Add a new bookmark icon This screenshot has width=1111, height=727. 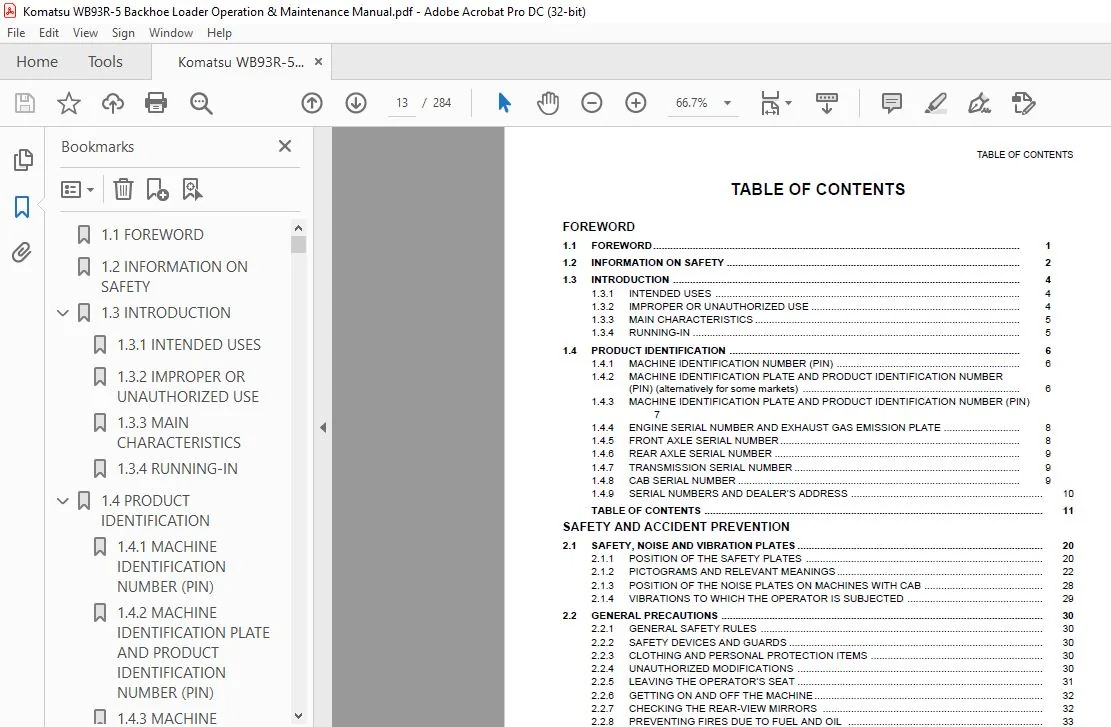pyautogui.click(x=157, y=189)
